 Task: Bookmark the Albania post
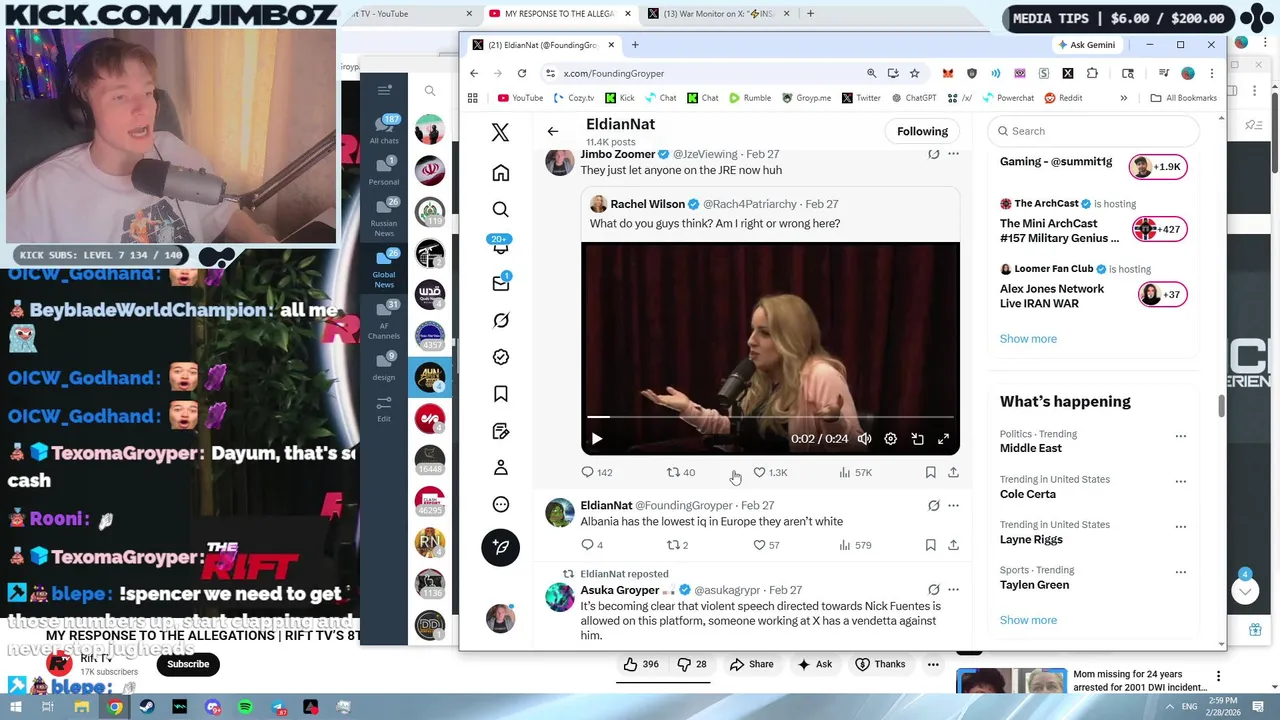click(x=930, y=545)
